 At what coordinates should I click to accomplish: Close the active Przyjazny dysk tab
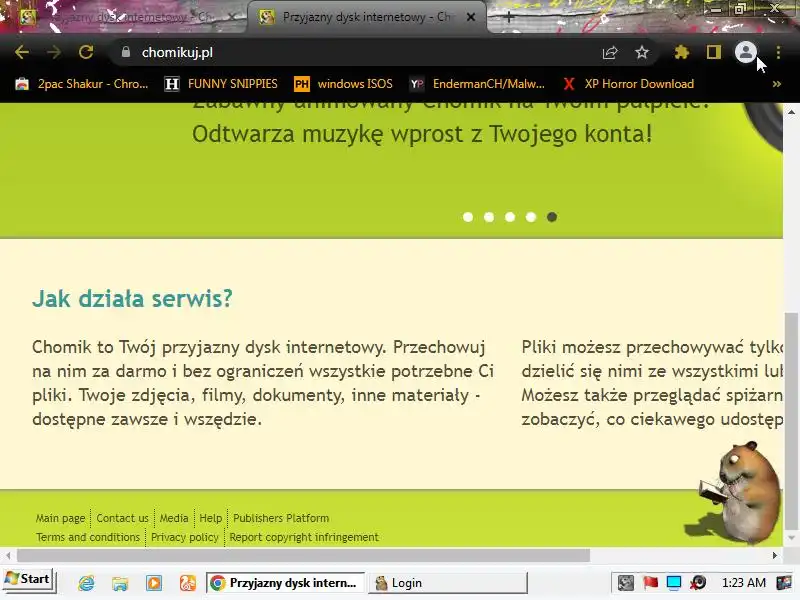pos(471,17)
